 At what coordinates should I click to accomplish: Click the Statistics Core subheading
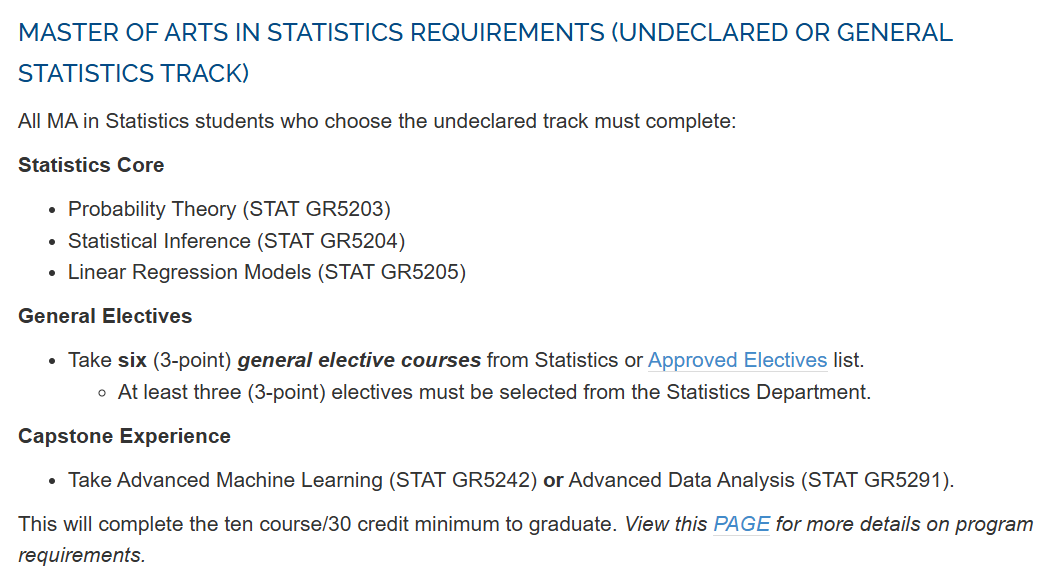point(91,165)
